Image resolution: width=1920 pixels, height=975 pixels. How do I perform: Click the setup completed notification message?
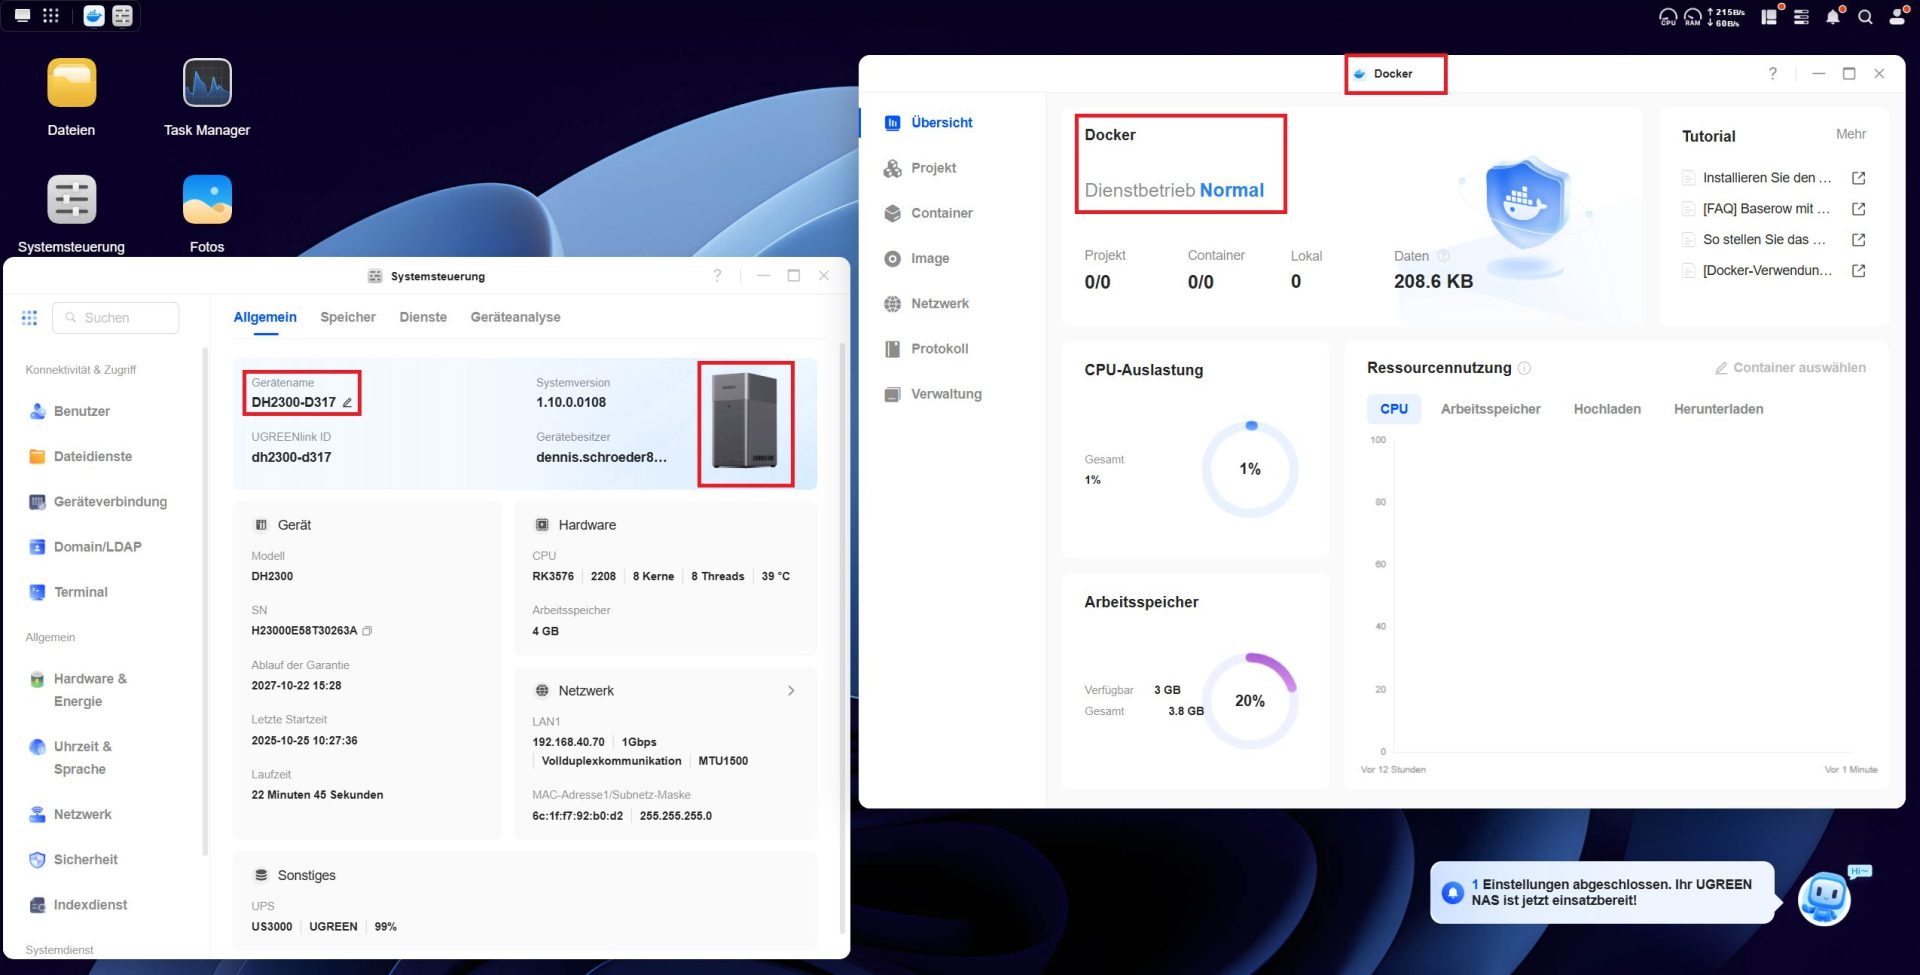[1610, 892]
